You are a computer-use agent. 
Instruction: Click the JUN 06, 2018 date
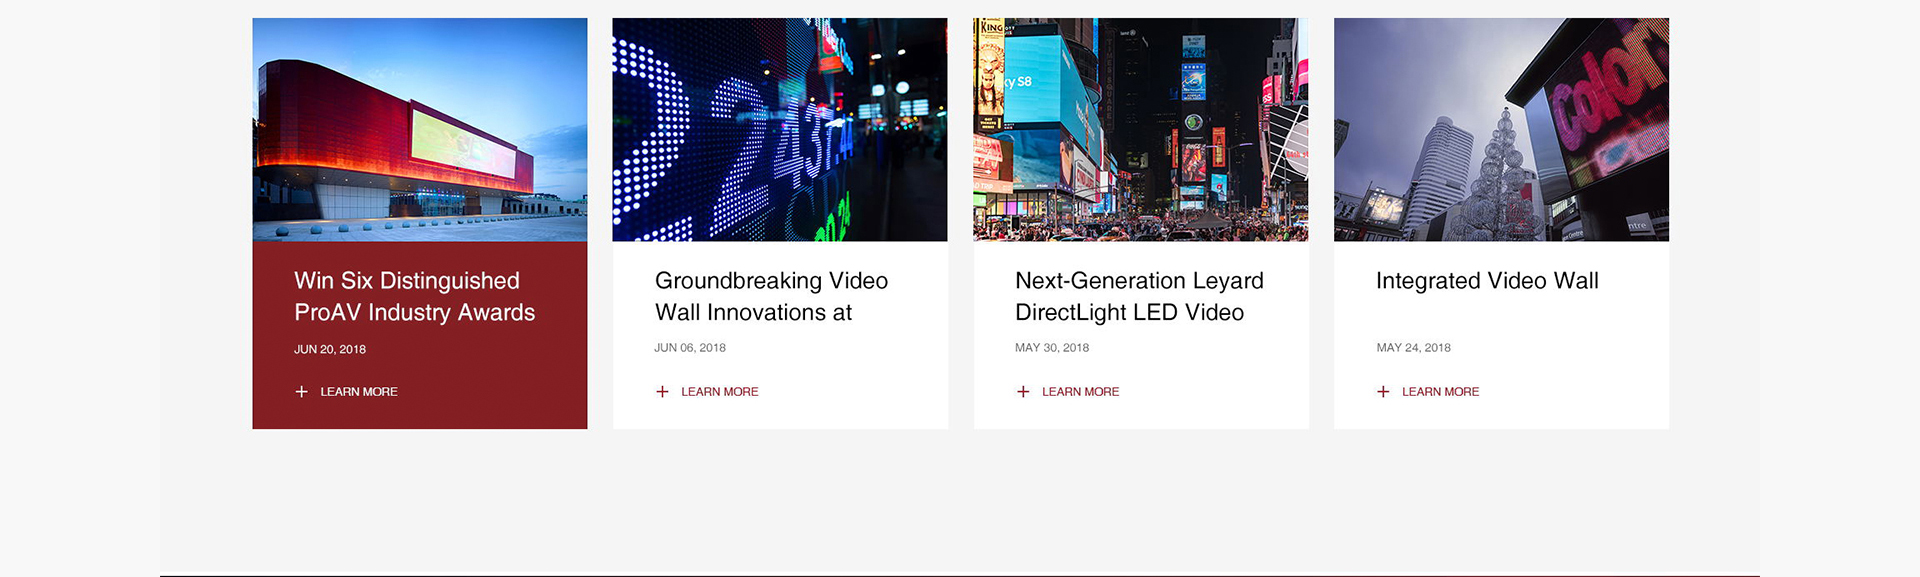690,348
